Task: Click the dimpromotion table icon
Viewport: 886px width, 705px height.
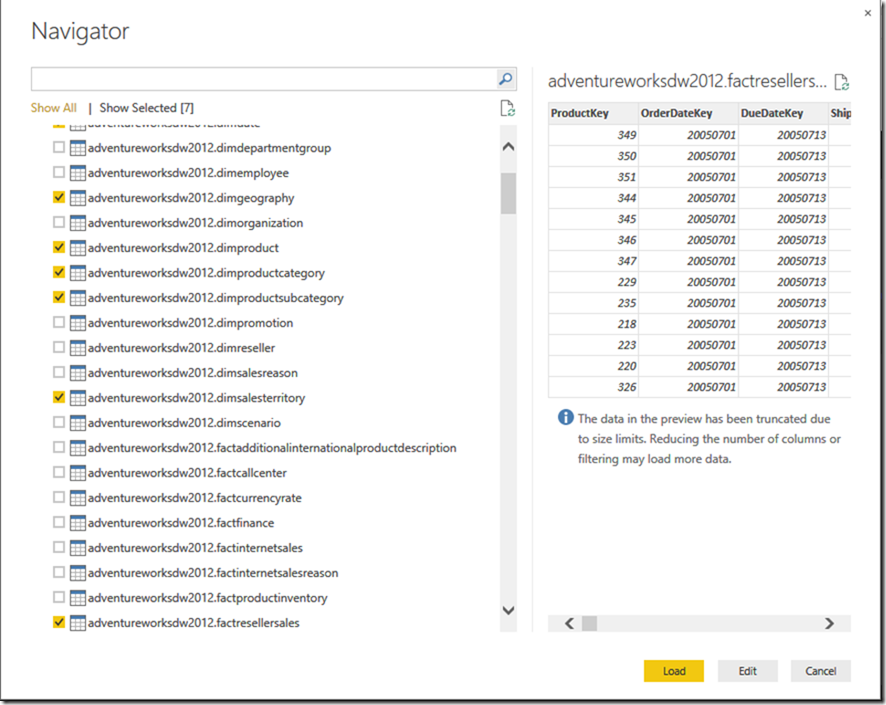Action: click(77, 323)
